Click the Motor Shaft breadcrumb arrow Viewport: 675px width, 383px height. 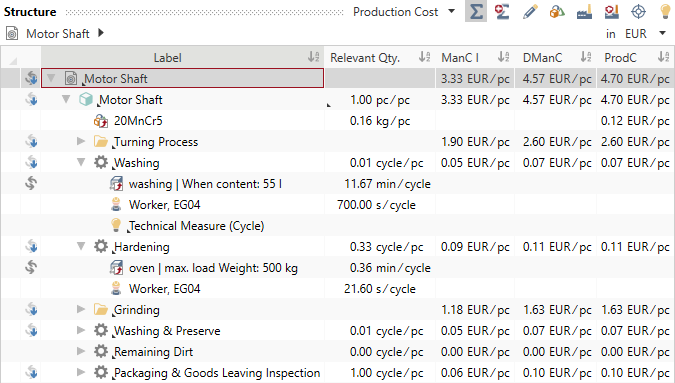point(101,33)
